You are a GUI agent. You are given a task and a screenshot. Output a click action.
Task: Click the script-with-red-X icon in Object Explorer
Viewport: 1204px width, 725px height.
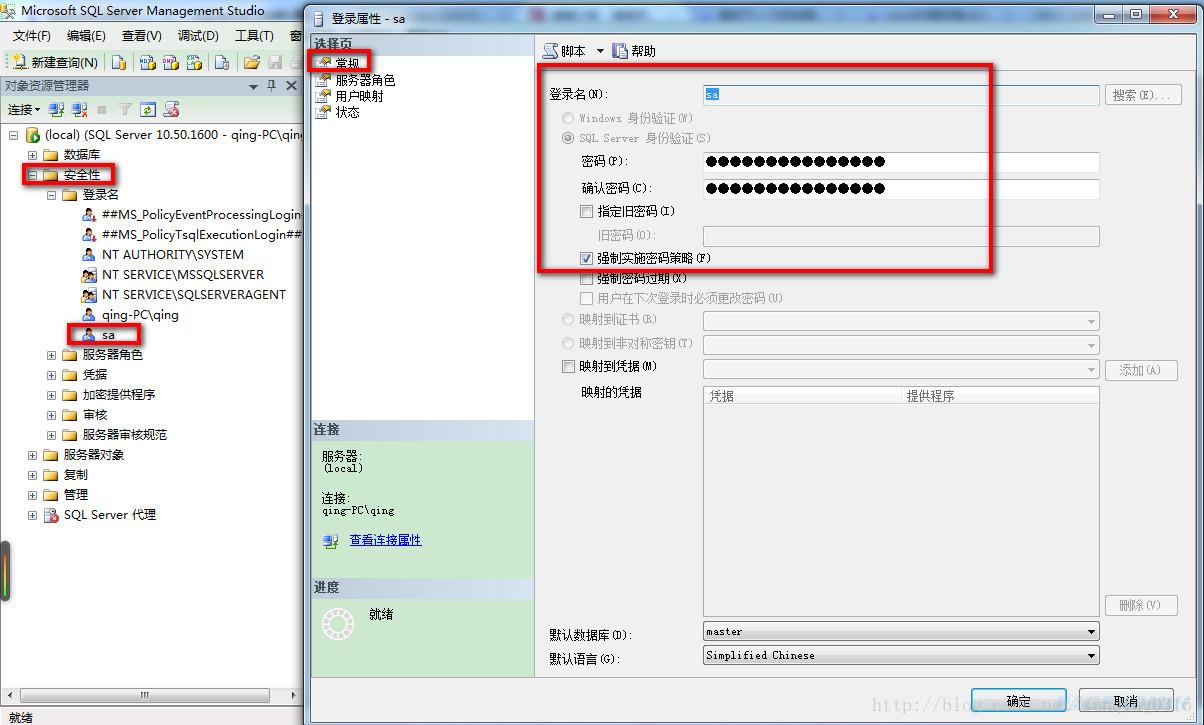[172, 109]
